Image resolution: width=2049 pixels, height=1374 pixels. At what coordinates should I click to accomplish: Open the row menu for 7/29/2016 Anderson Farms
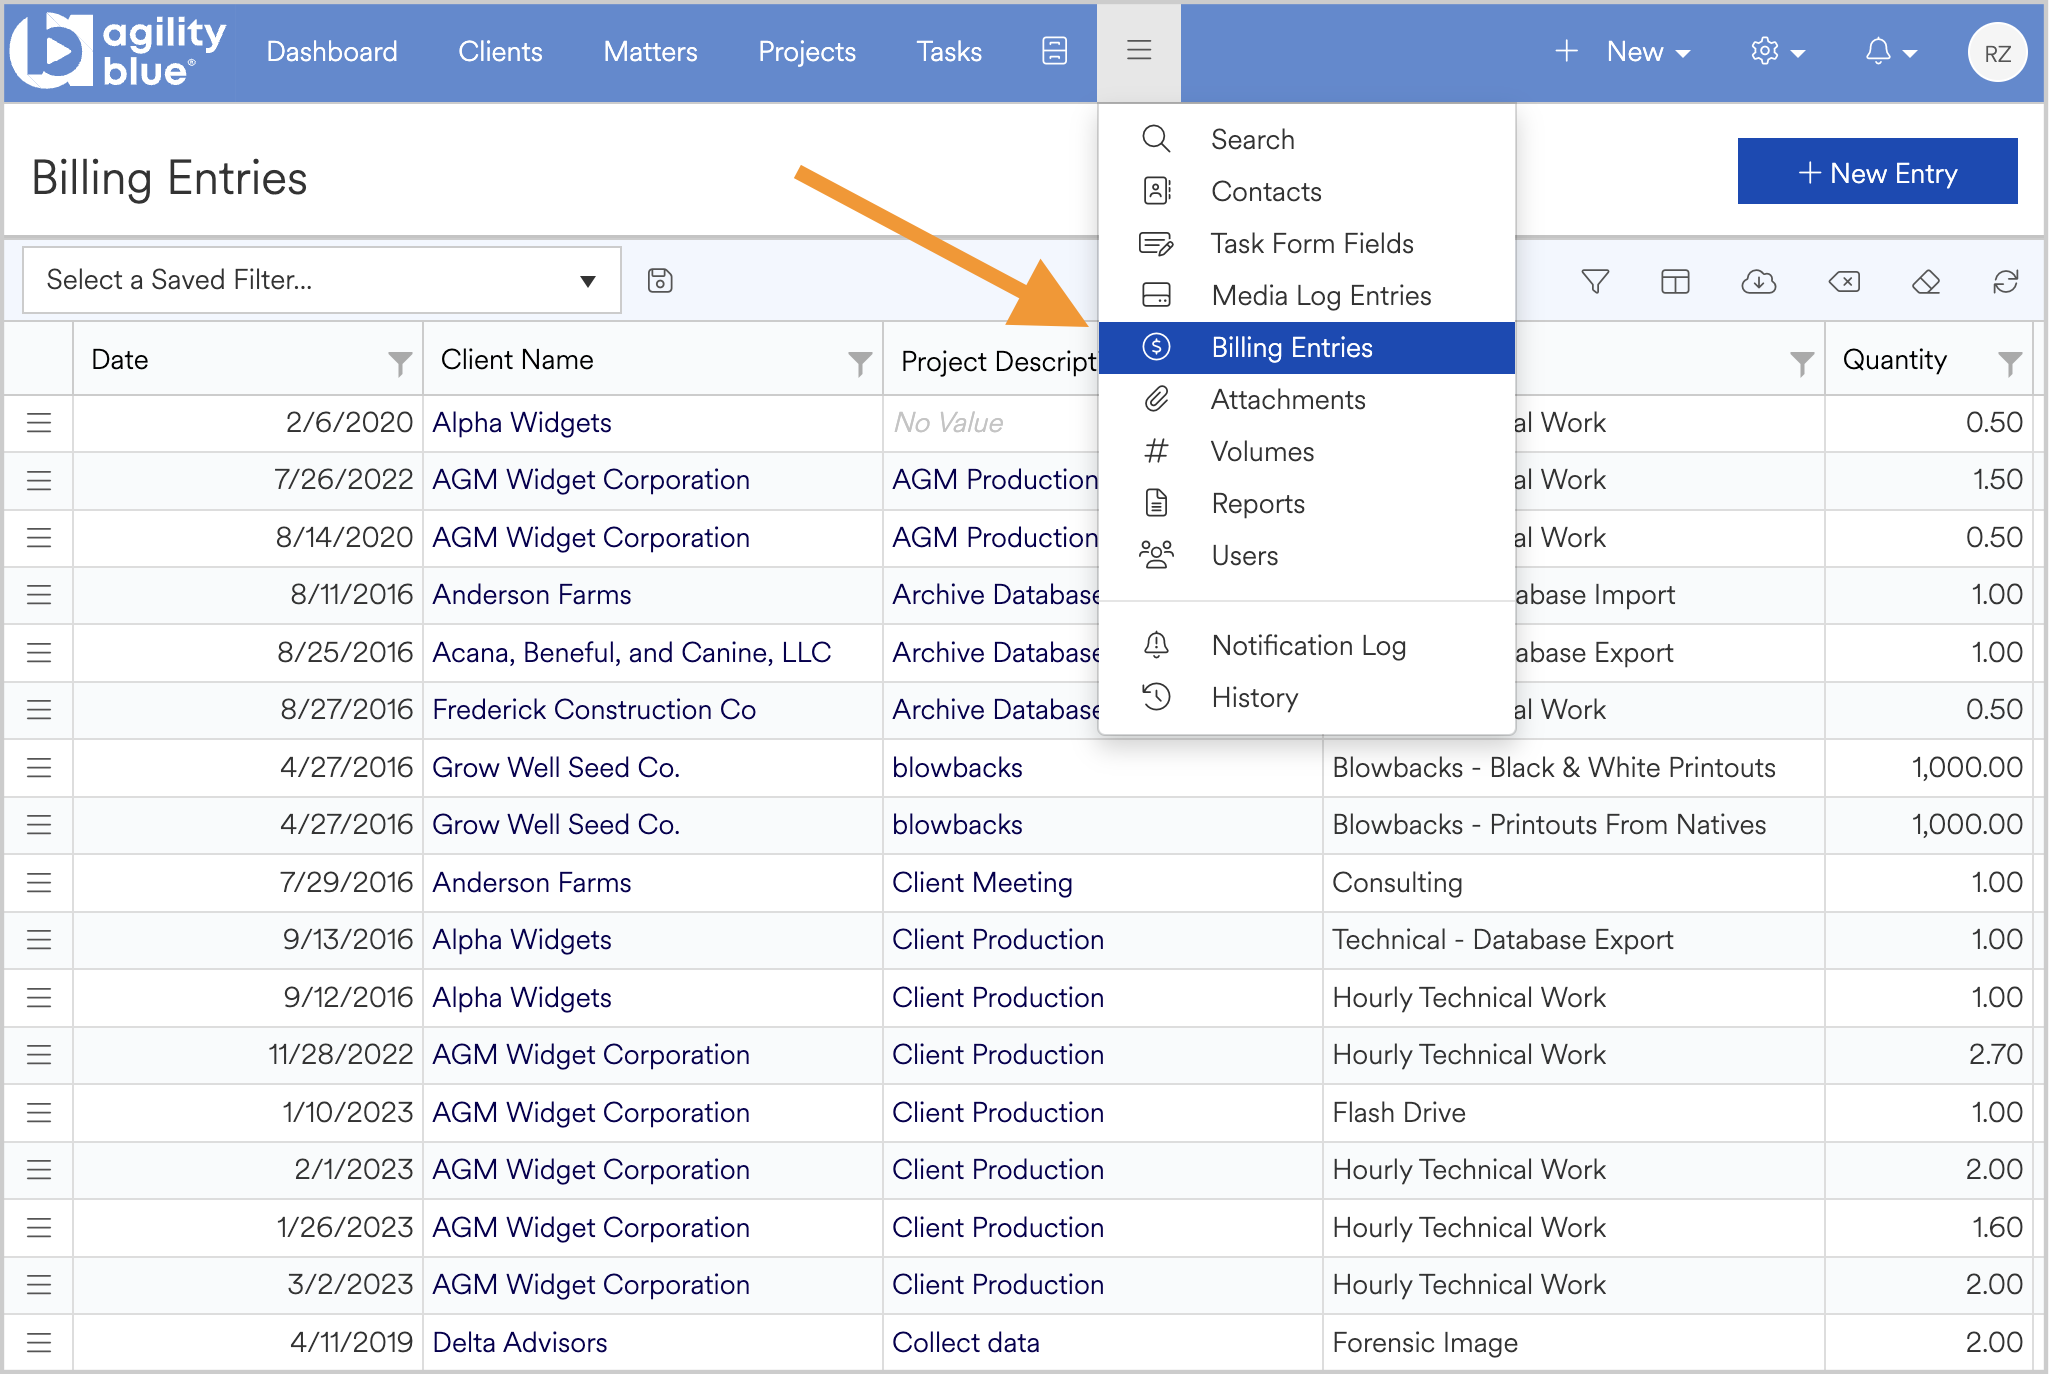(39, 883)
